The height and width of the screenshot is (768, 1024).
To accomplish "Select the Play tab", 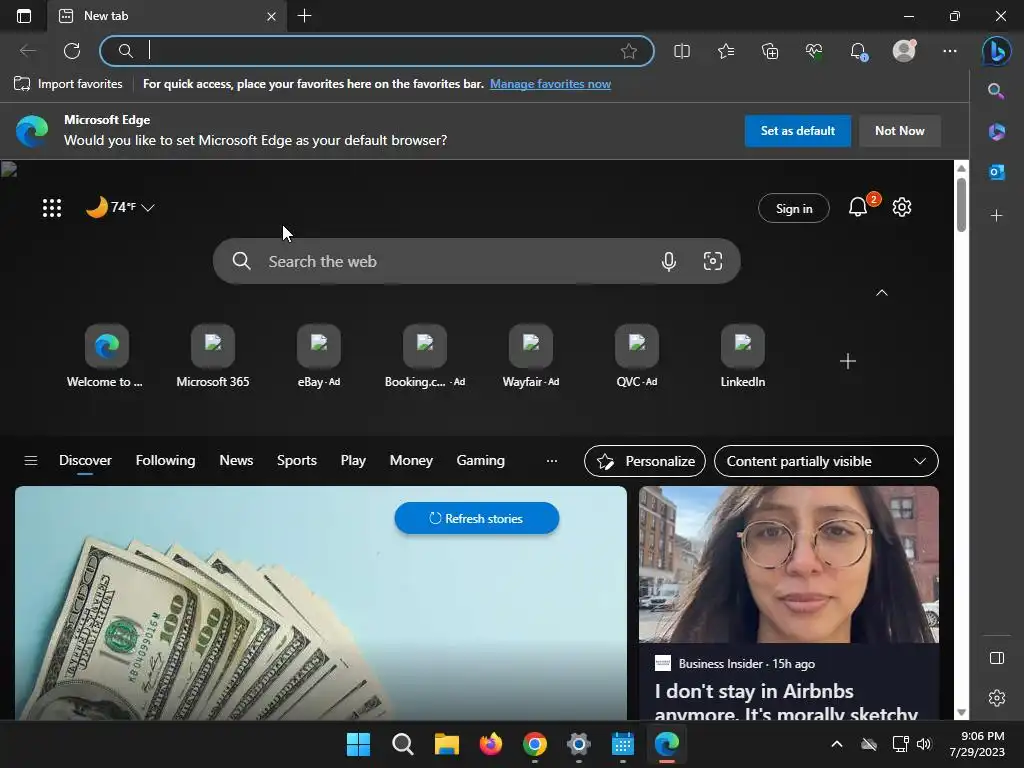I will tap(353, 460).
